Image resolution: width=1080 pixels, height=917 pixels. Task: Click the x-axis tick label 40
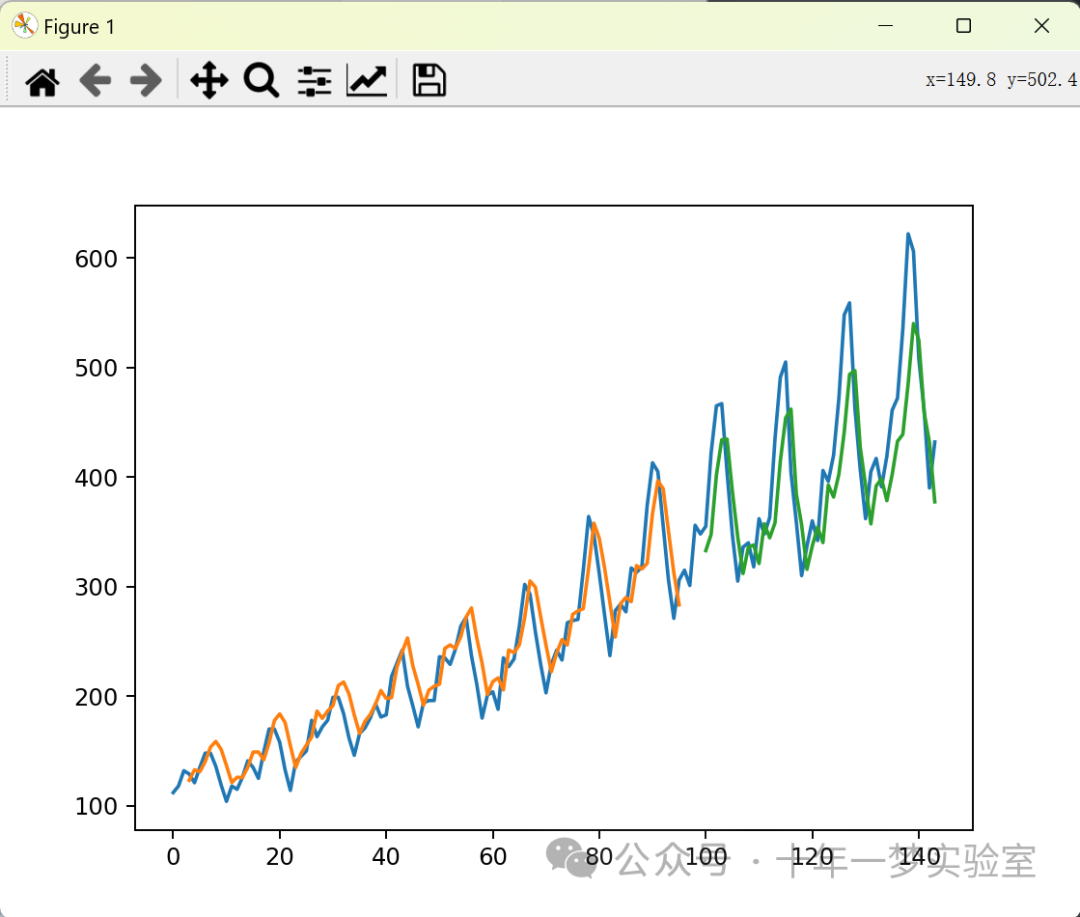point(386,857)
